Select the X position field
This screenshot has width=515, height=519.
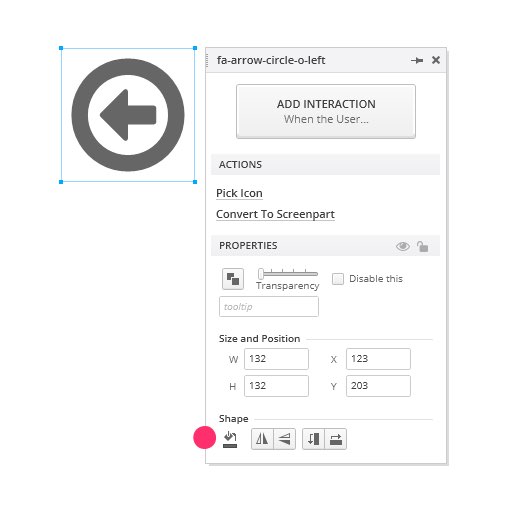pos(378,359)
